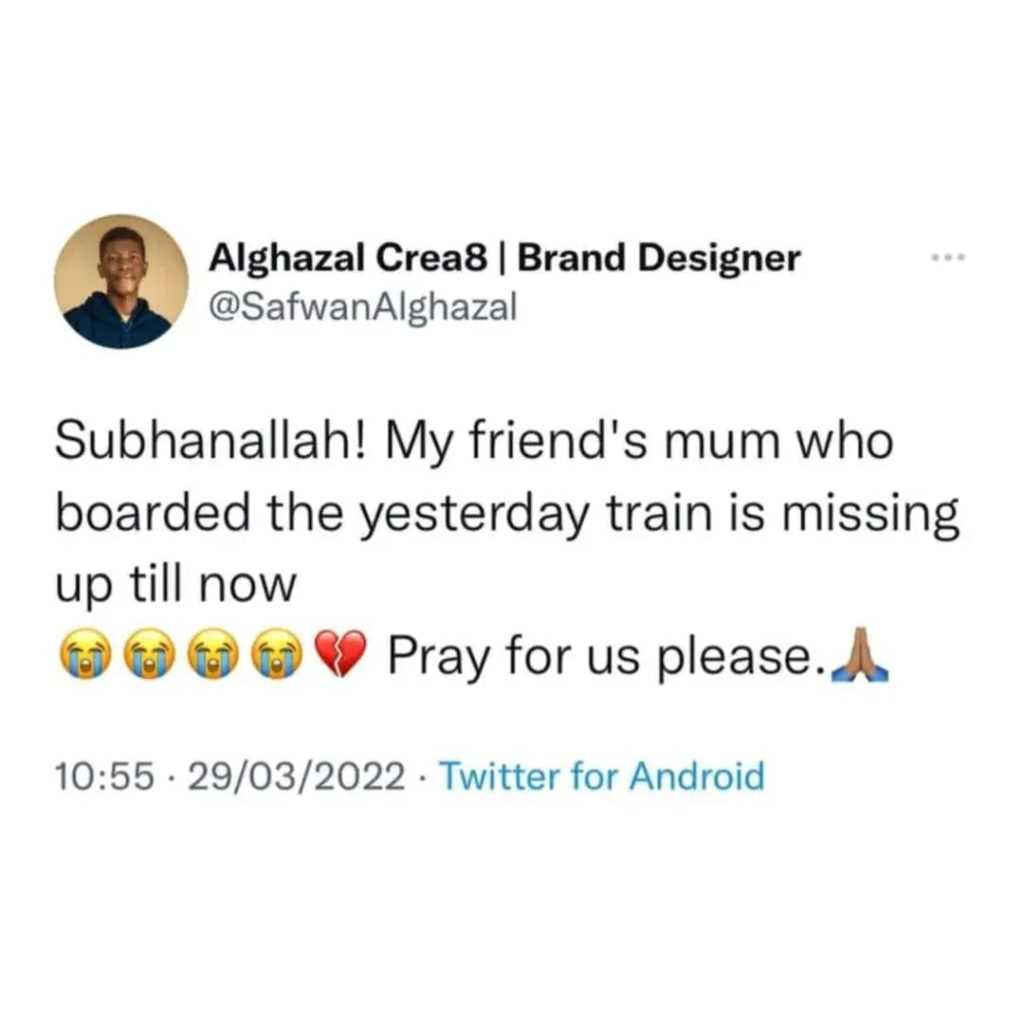Click the praying hands emoji
This screenshot has height=1024, width=1024.
pos(864,657)
